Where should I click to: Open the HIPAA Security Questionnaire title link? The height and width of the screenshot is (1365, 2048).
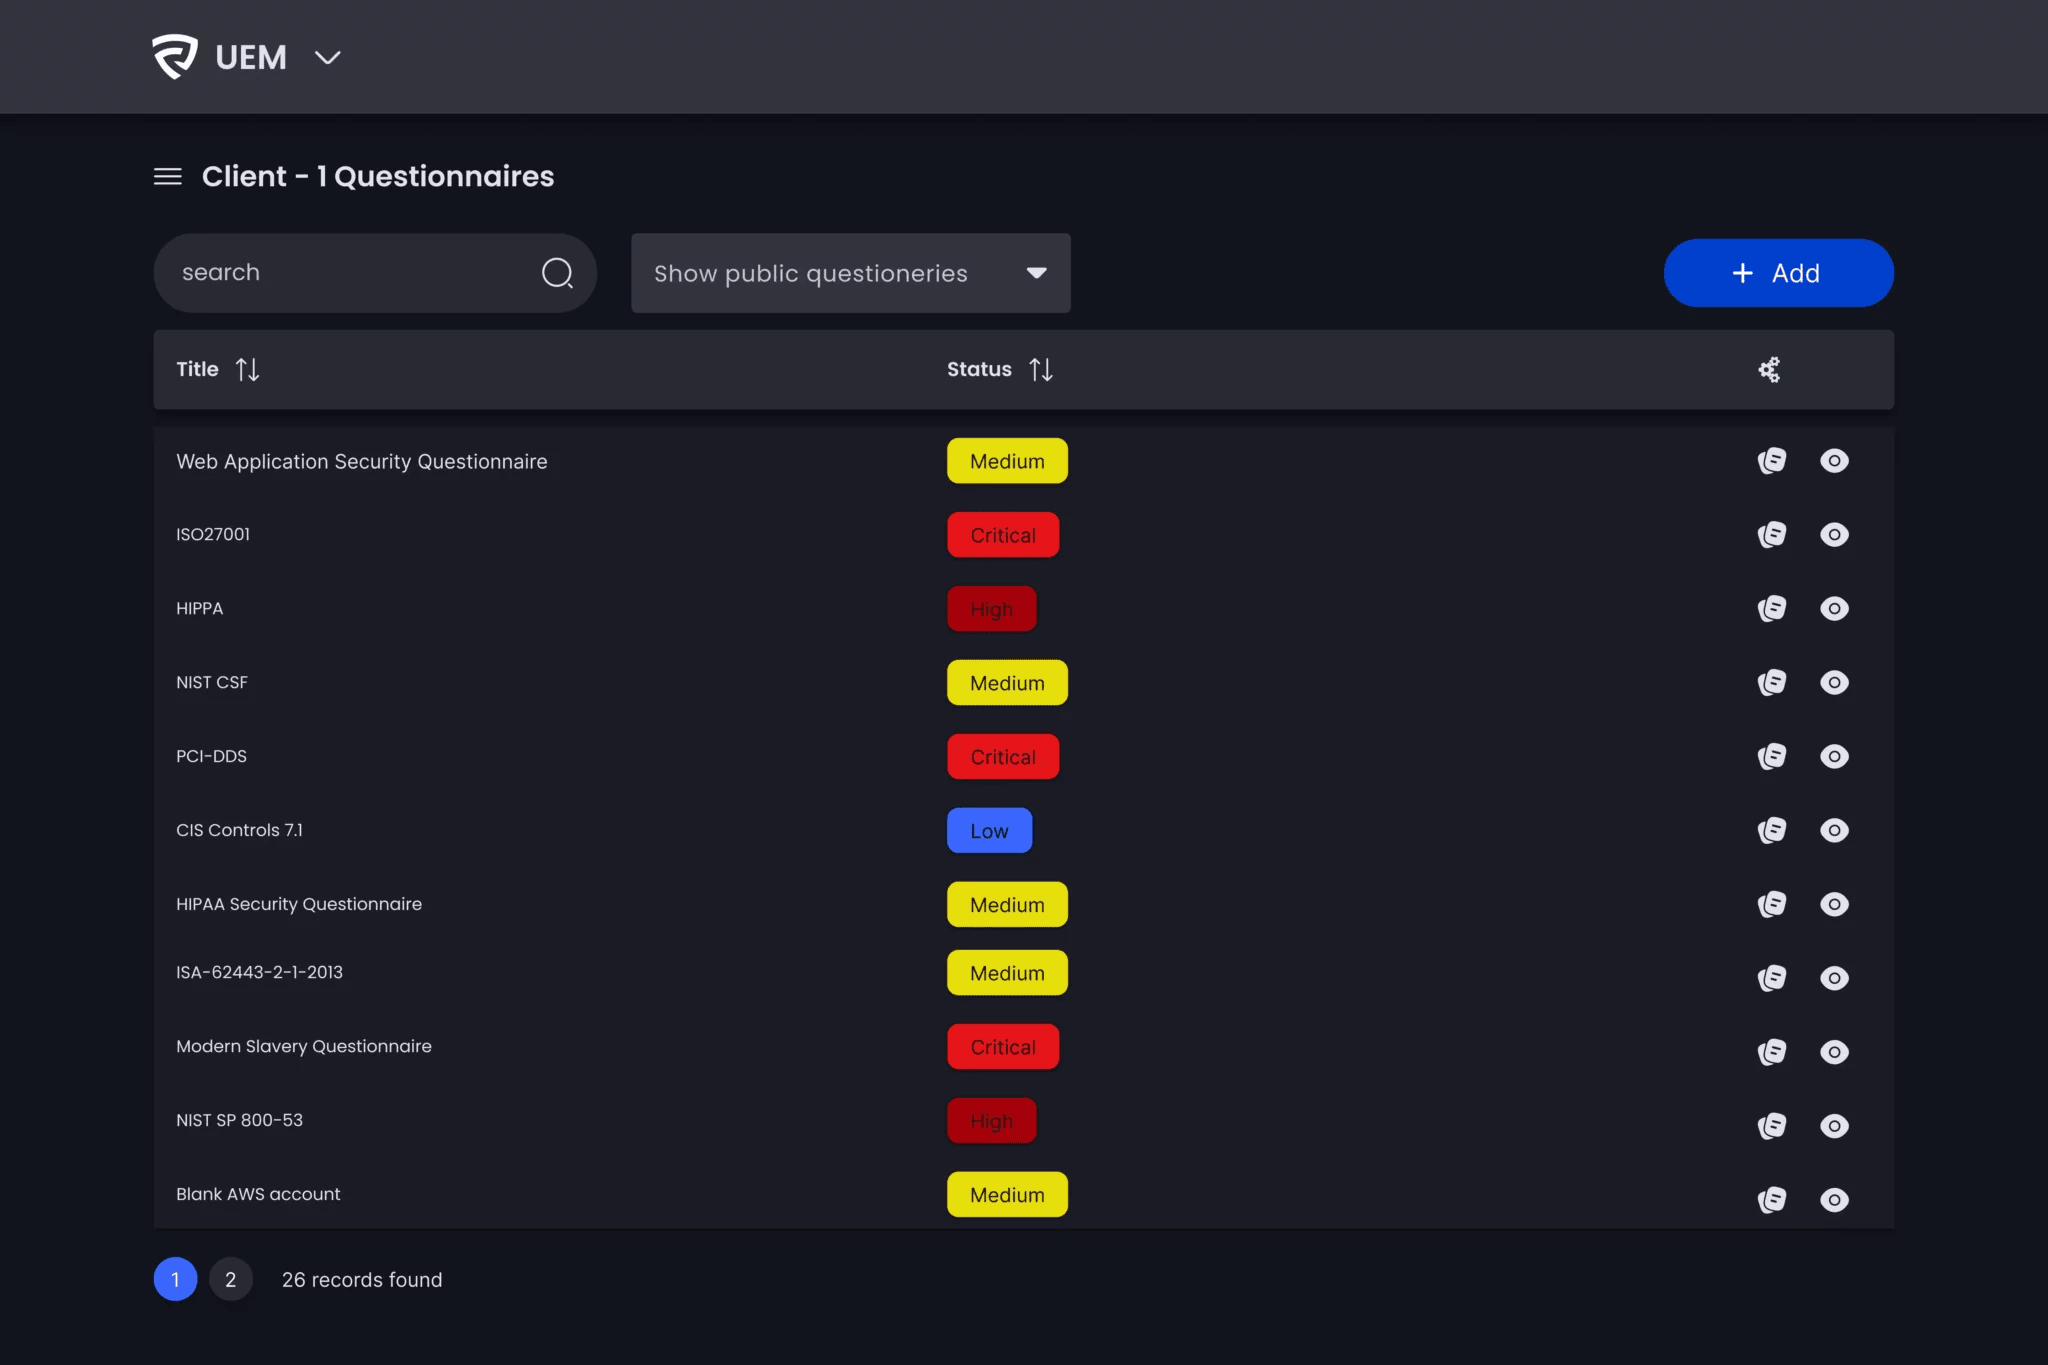(299, 904)
